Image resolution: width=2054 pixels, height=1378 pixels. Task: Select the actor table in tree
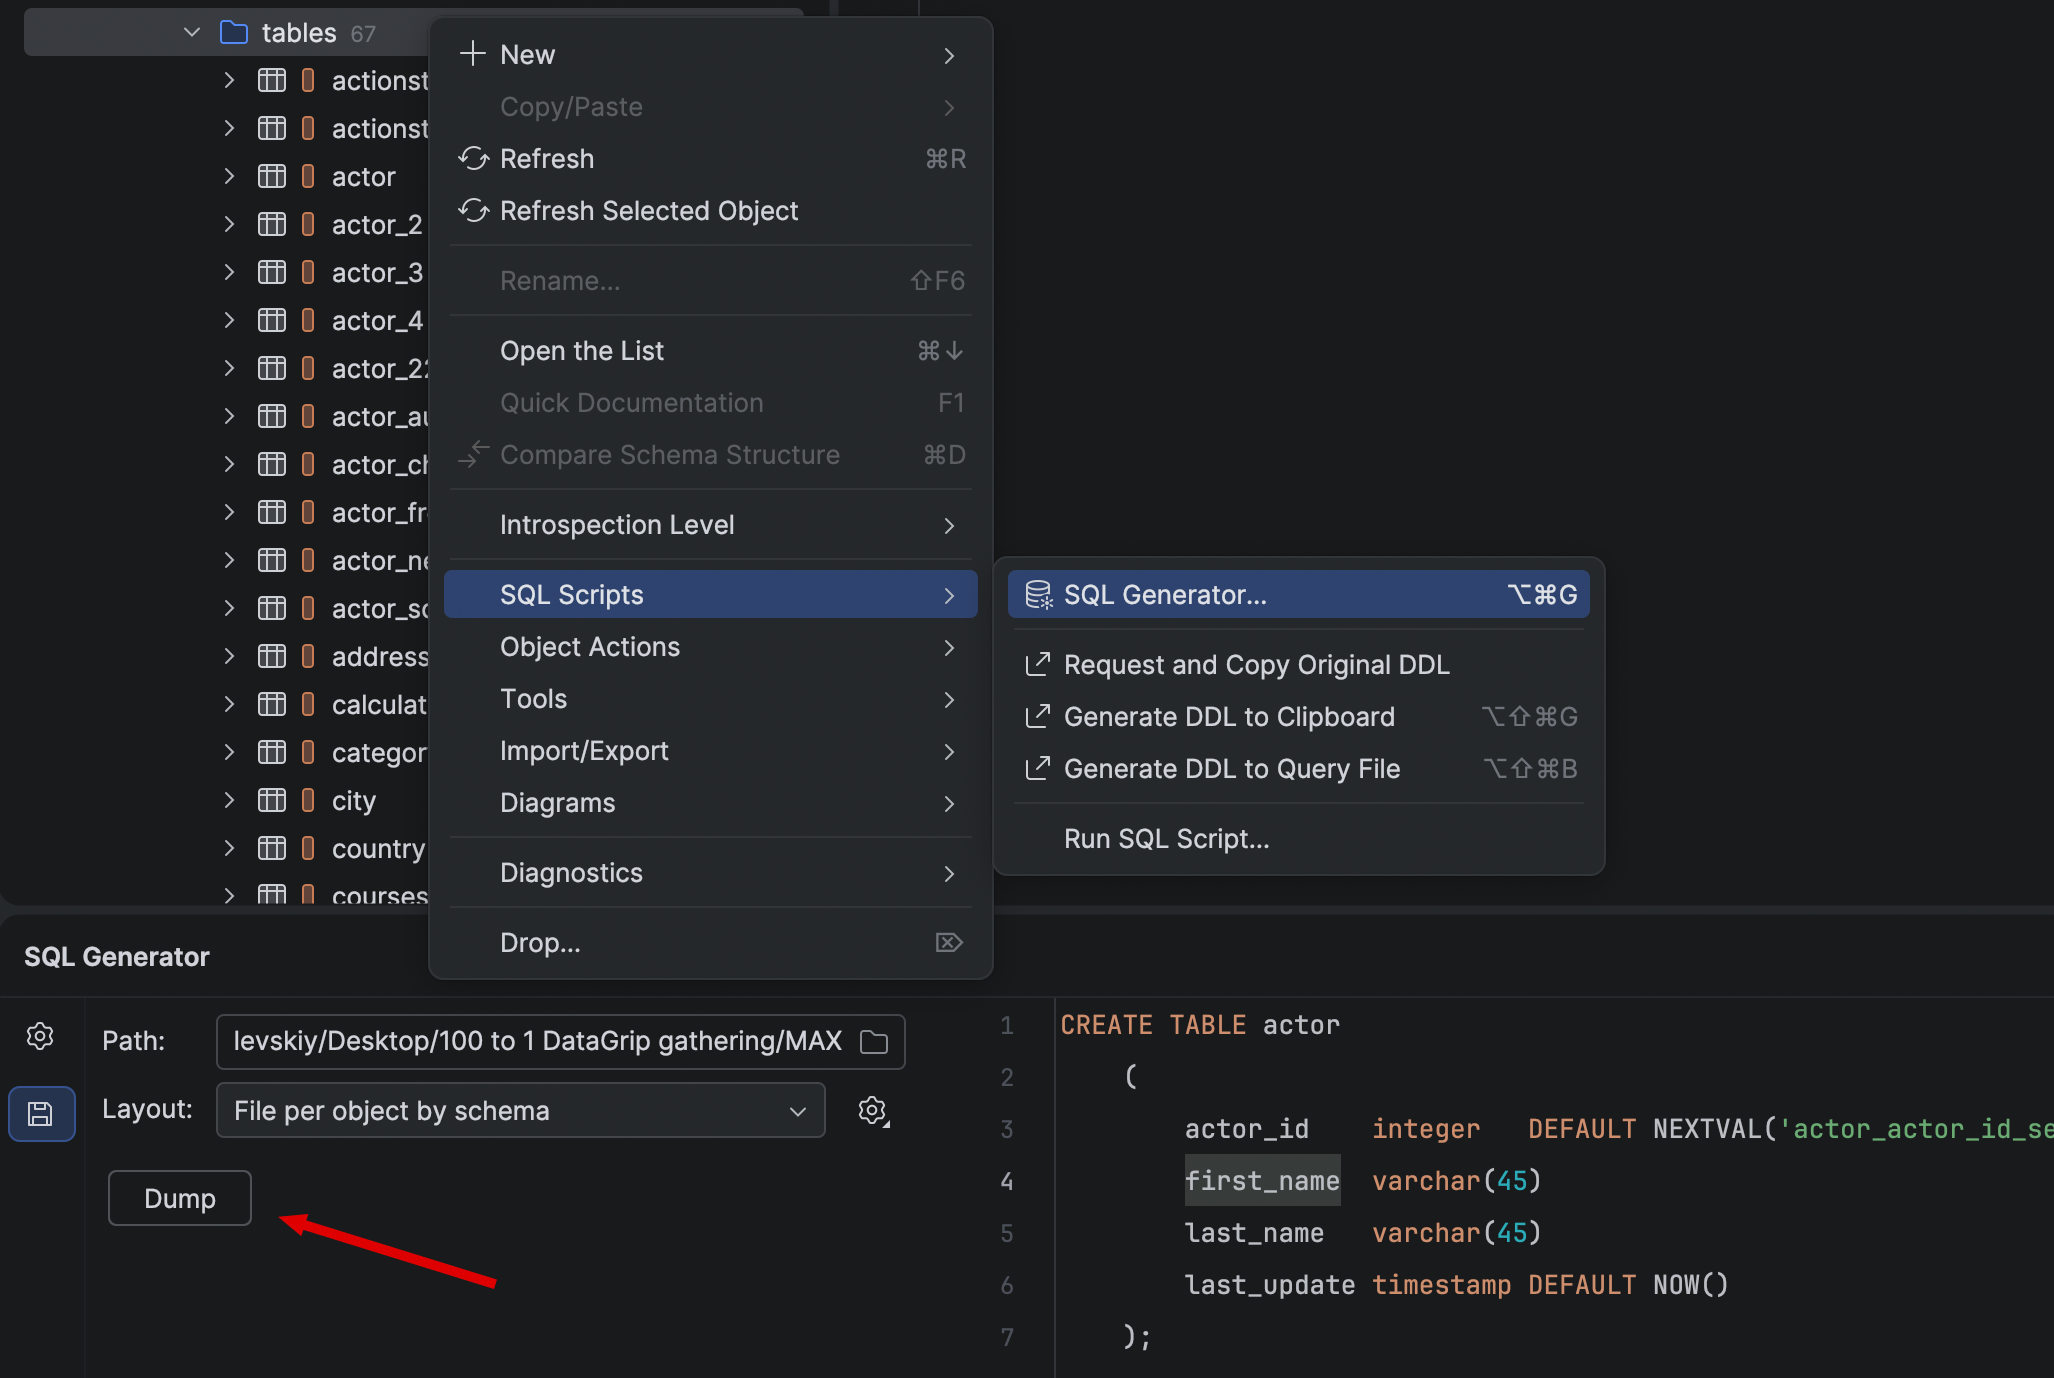click(x=363, y=177)
